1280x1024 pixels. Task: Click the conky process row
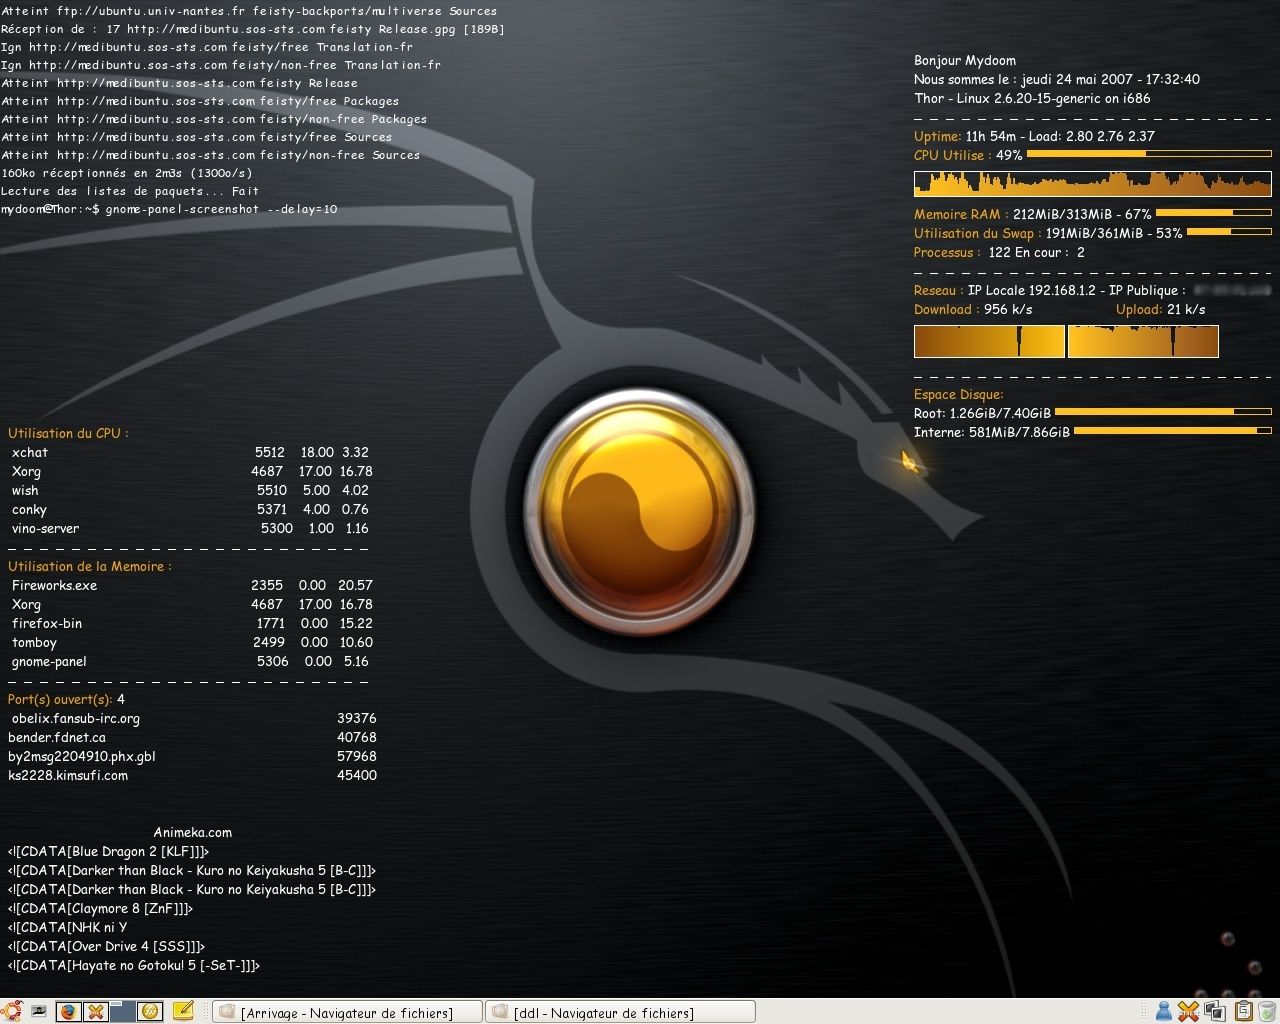pyautogui.click(x=190, y=509)
